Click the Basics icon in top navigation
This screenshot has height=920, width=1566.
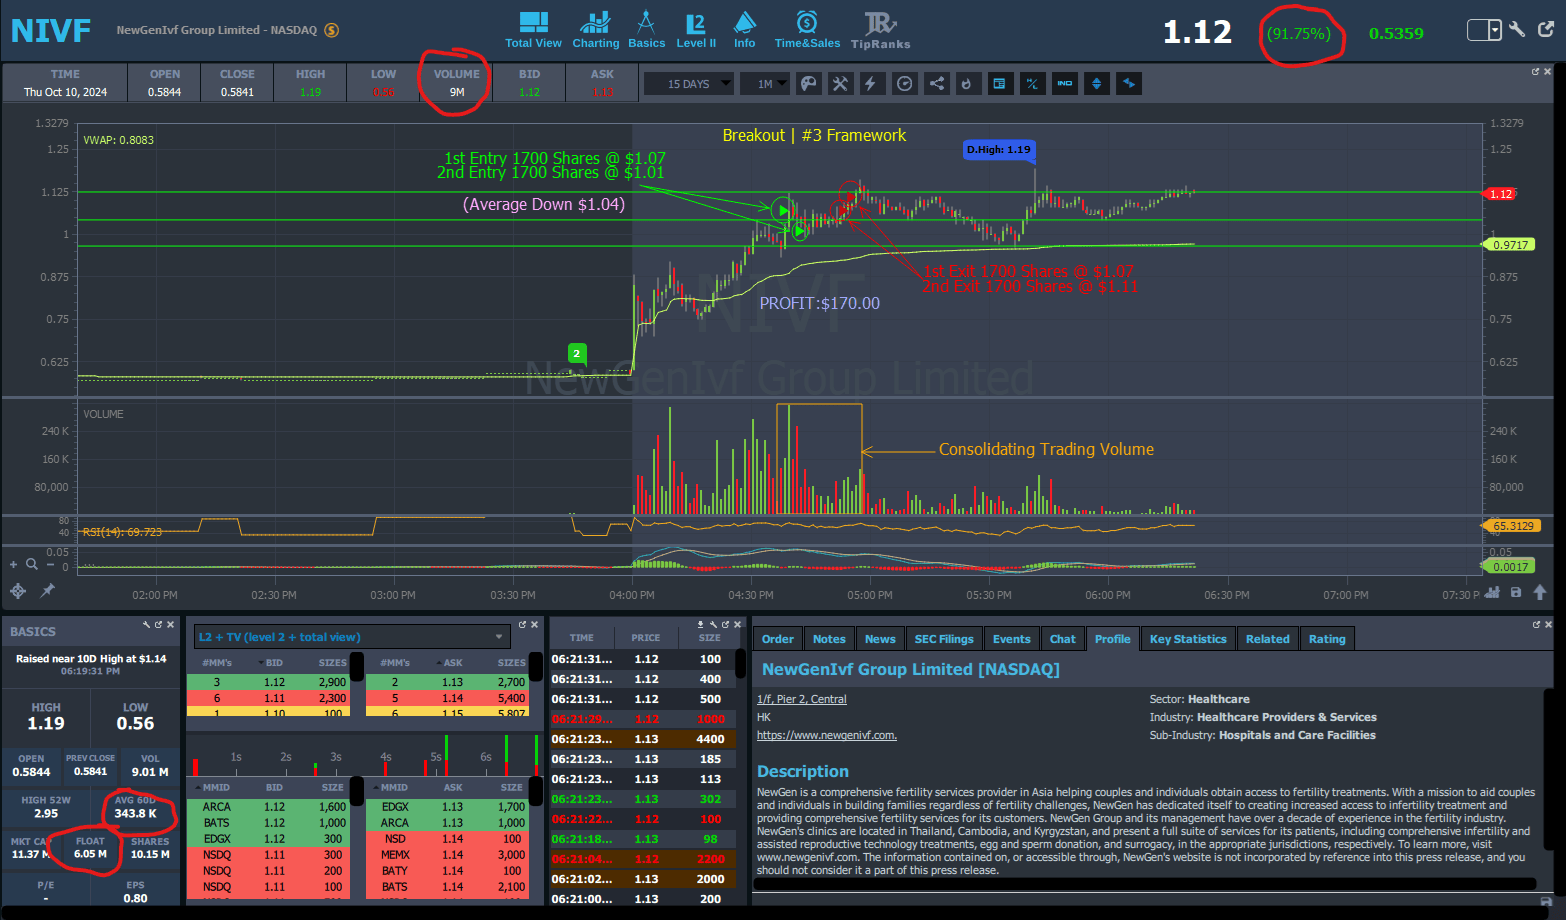[x=647, y=28]
